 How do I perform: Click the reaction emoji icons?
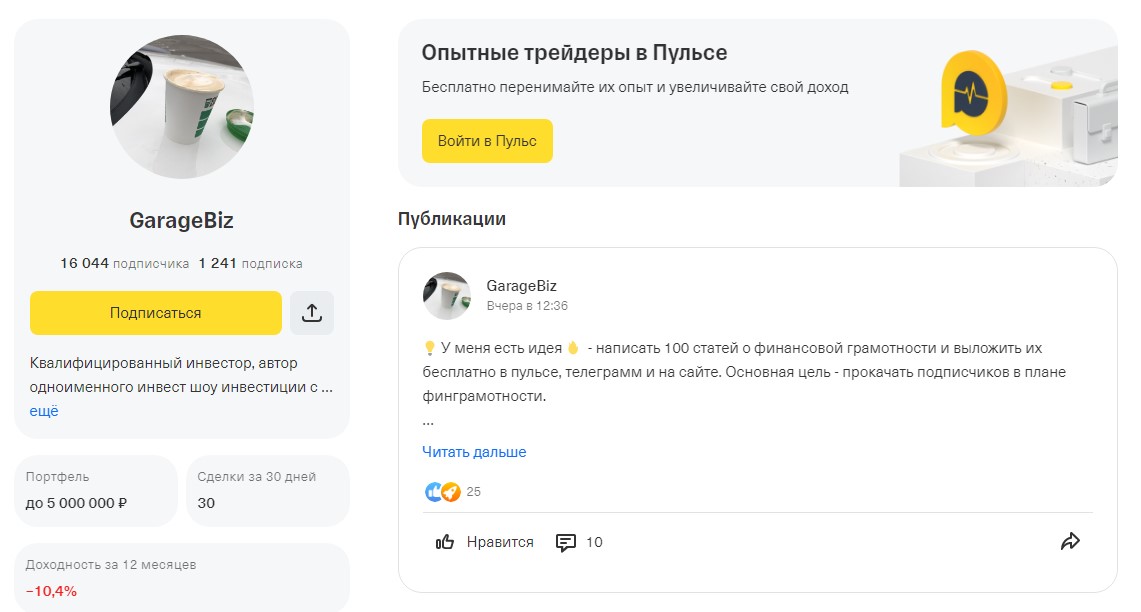[x=442, y=492]
